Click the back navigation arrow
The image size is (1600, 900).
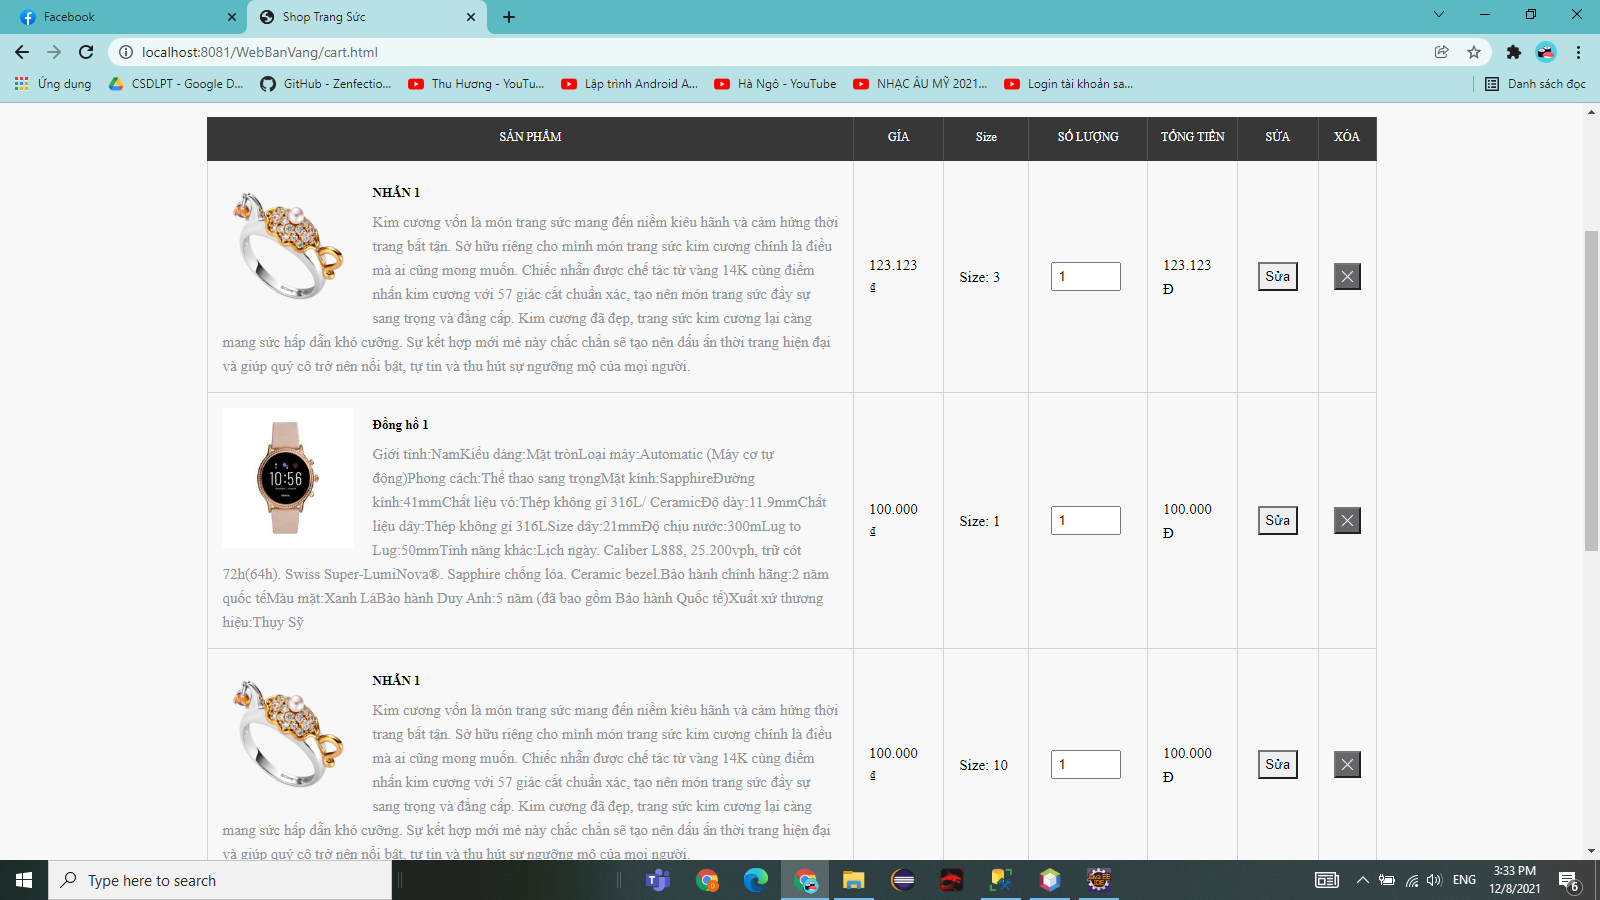(21, 51)
